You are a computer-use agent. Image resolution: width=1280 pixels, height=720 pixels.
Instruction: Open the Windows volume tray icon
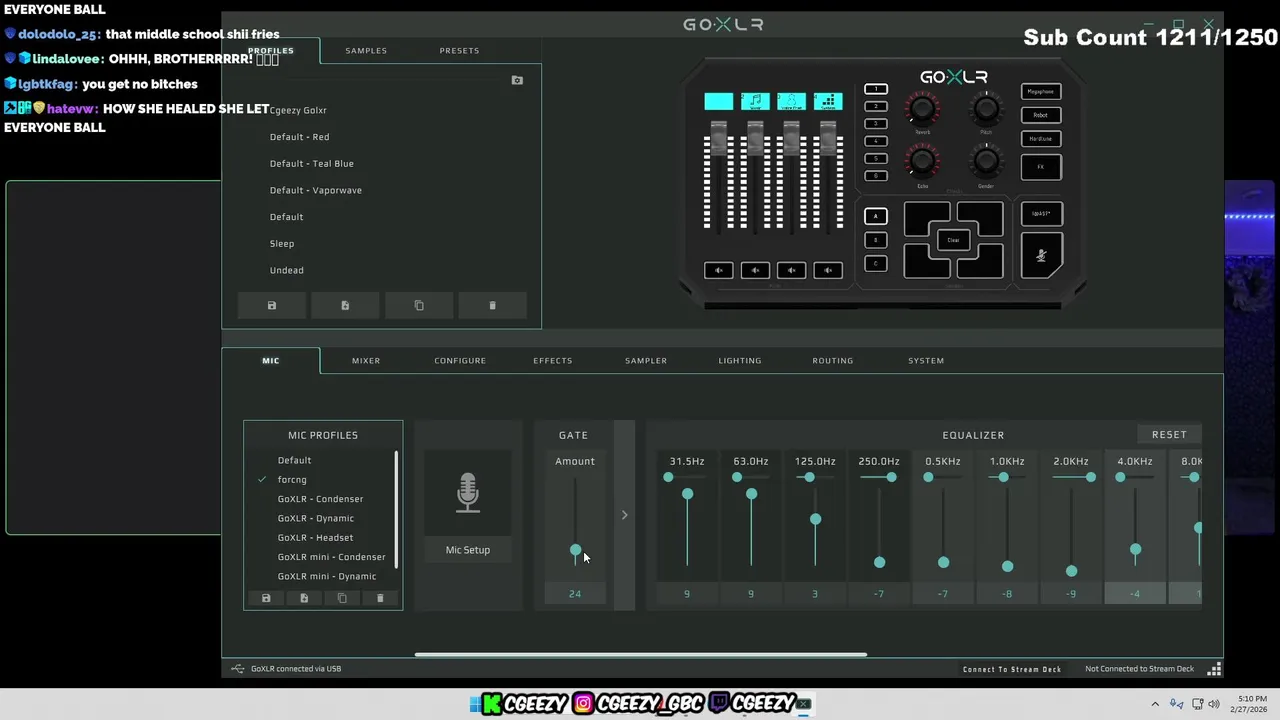pos(1214,704)
